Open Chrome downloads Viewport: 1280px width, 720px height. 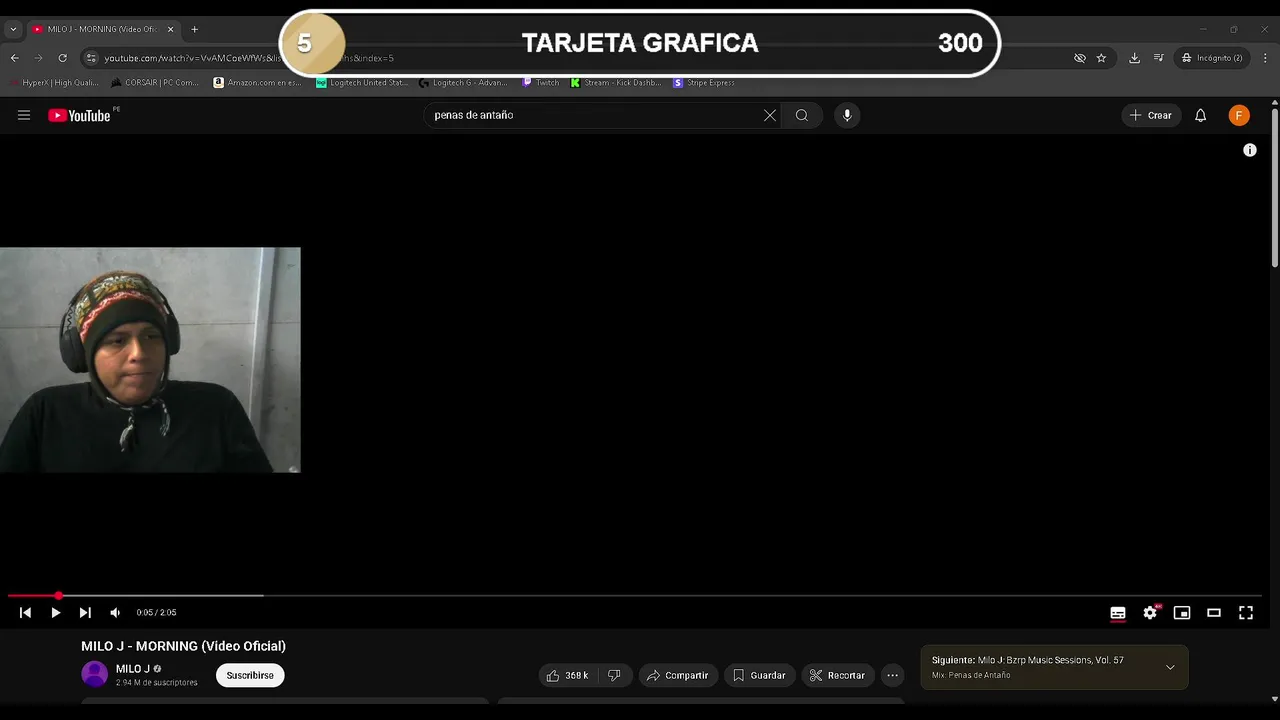click(x=1134, y=58)
